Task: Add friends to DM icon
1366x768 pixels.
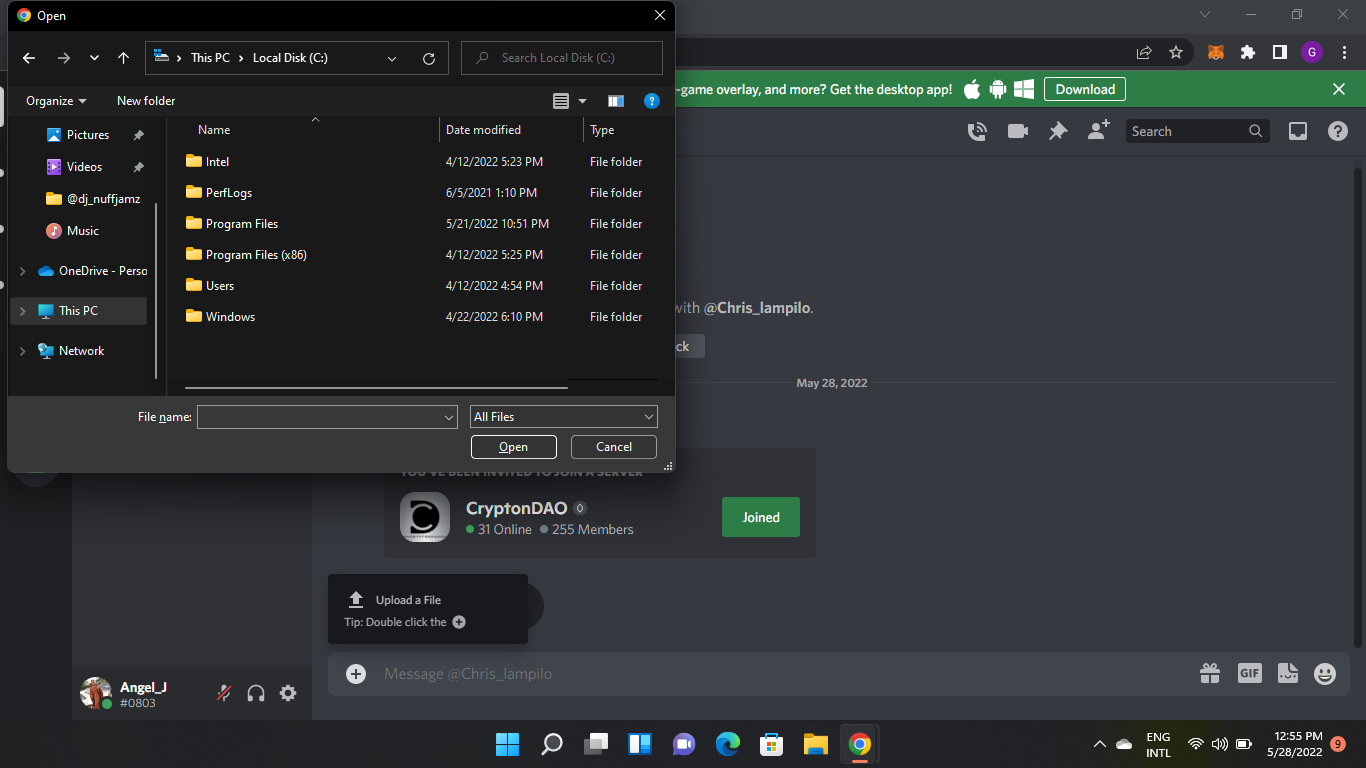Action: point(1099,131)
